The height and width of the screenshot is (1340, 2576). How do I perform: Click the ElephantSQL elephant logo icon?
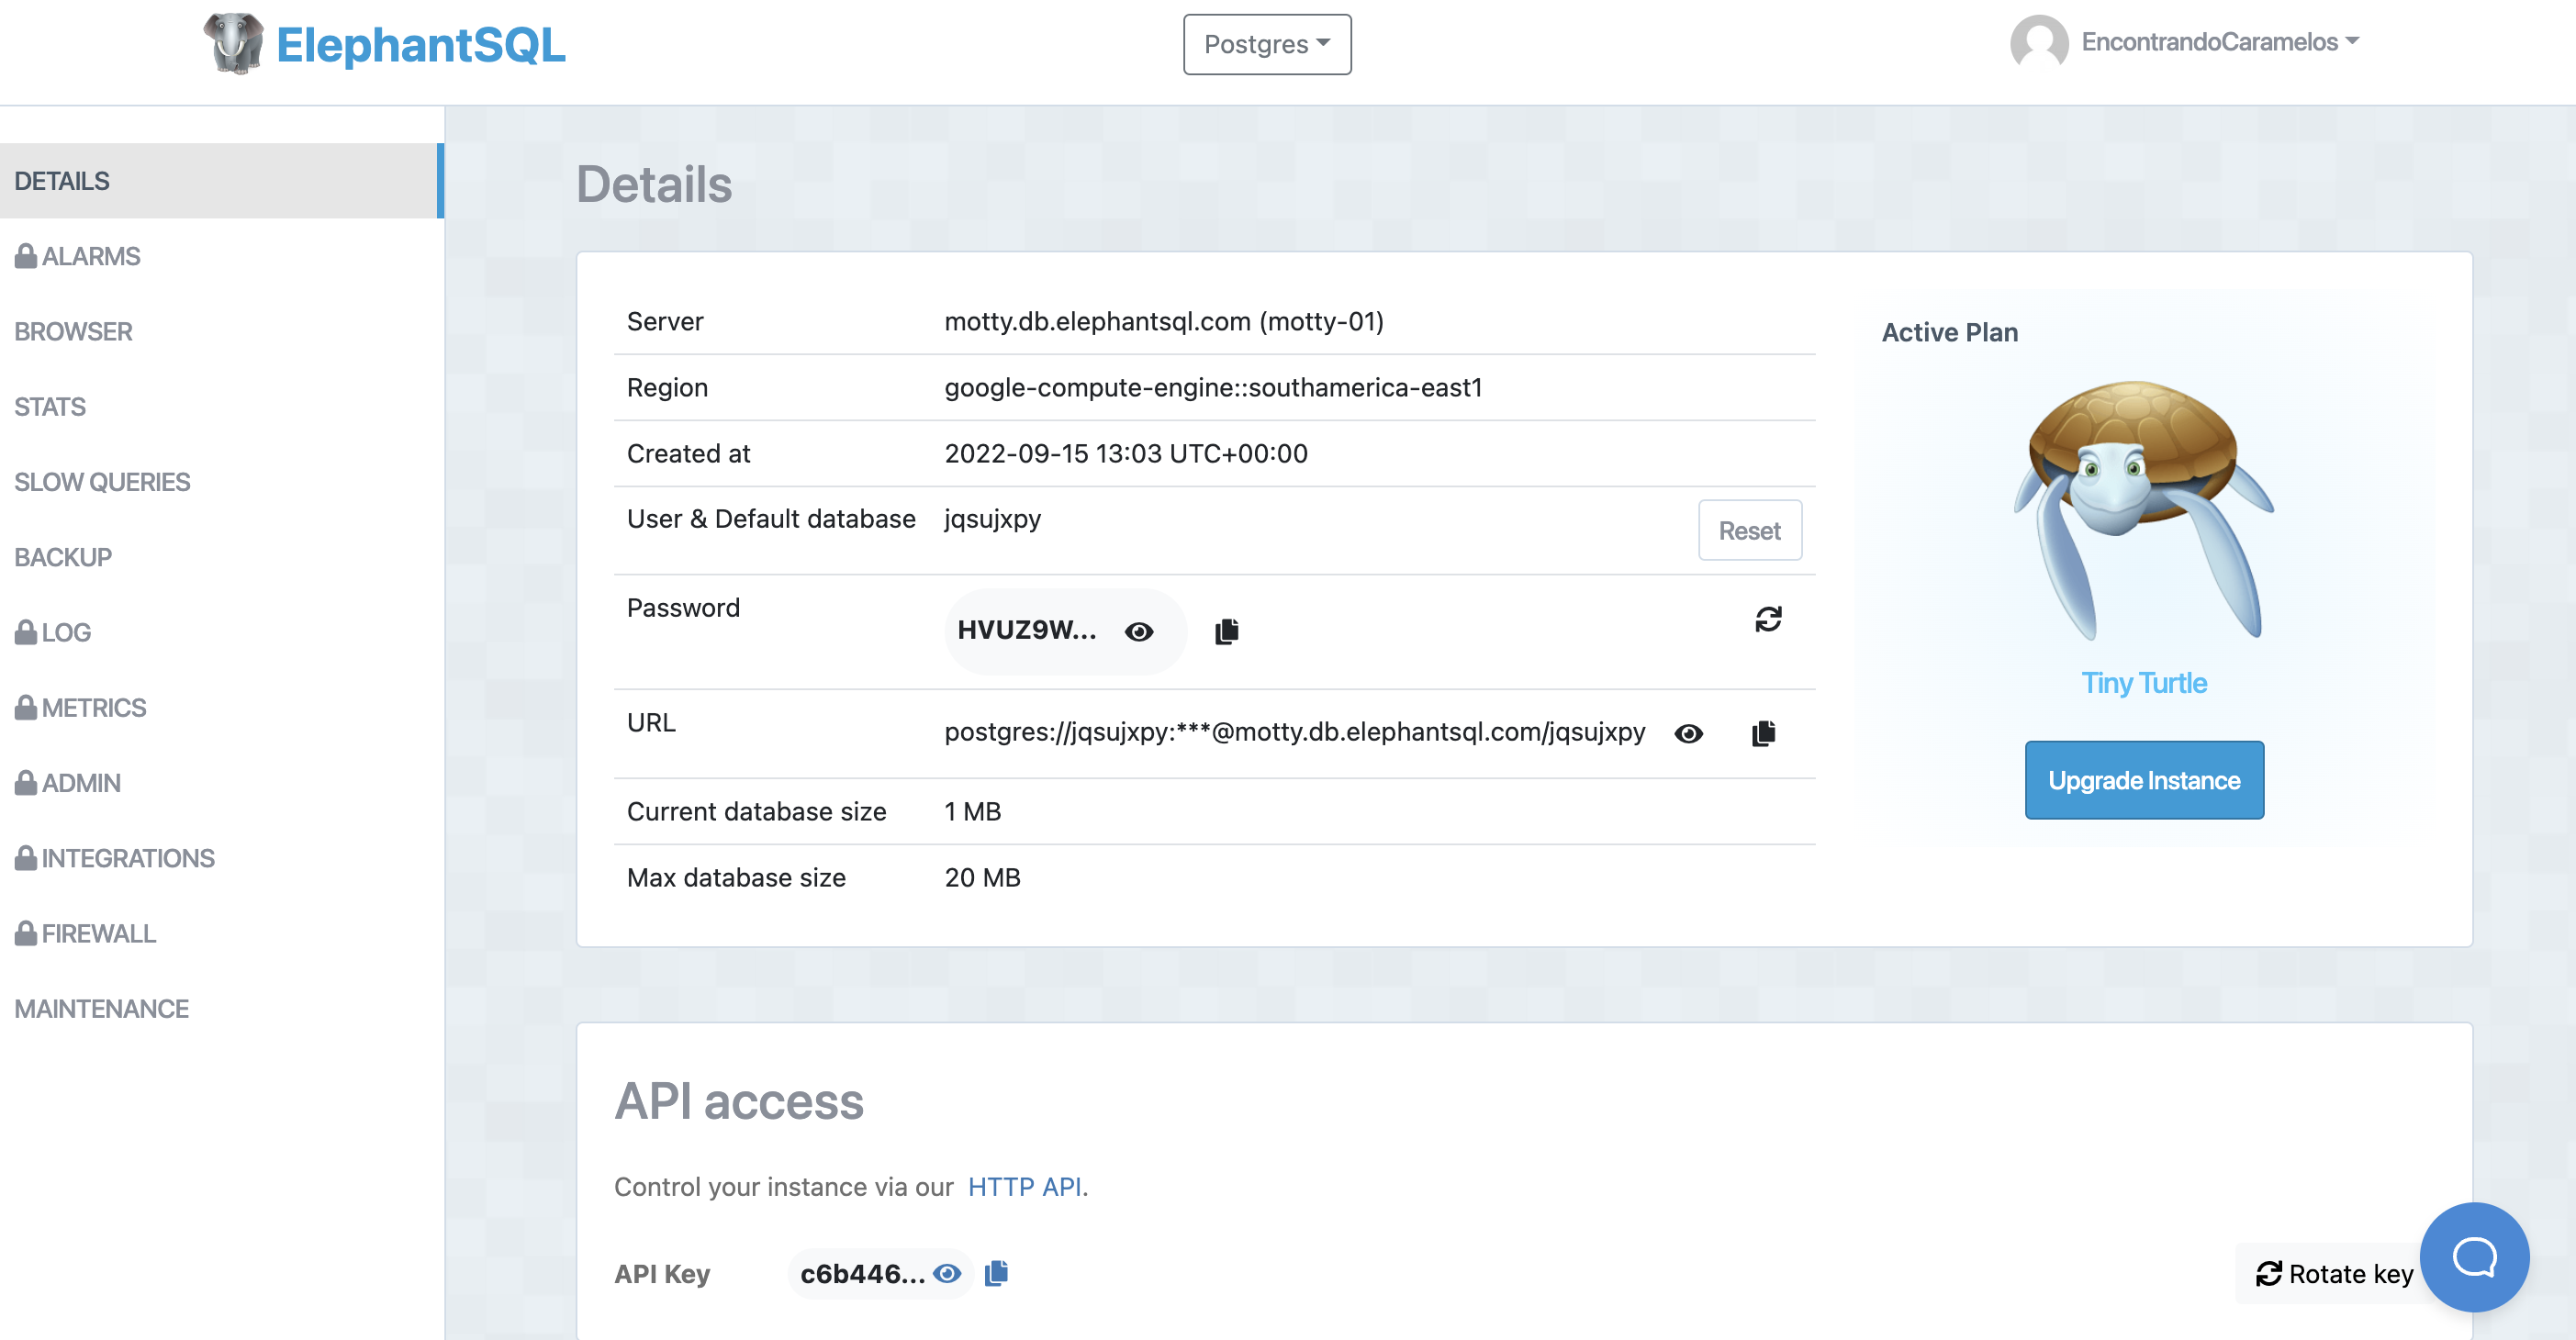(233, 44)
